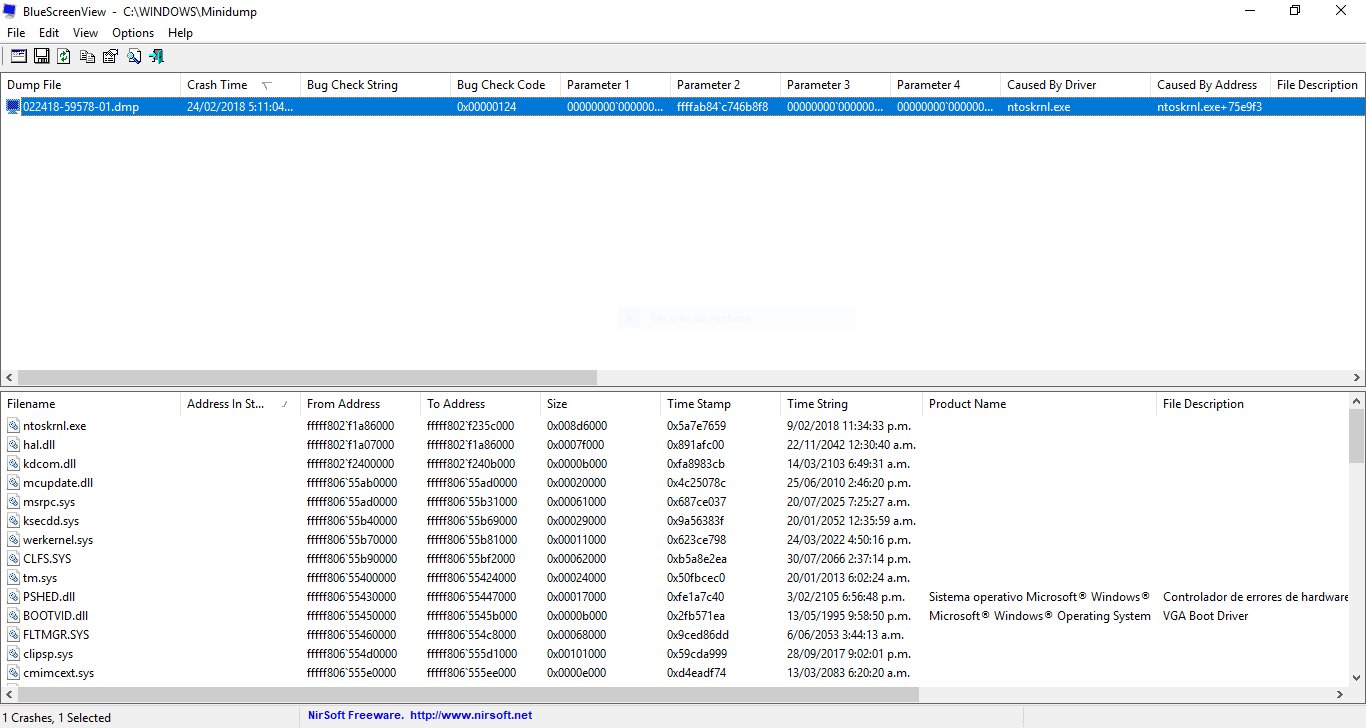Sort by the To Address column header
1366x728 pixels.
(480, 404)
